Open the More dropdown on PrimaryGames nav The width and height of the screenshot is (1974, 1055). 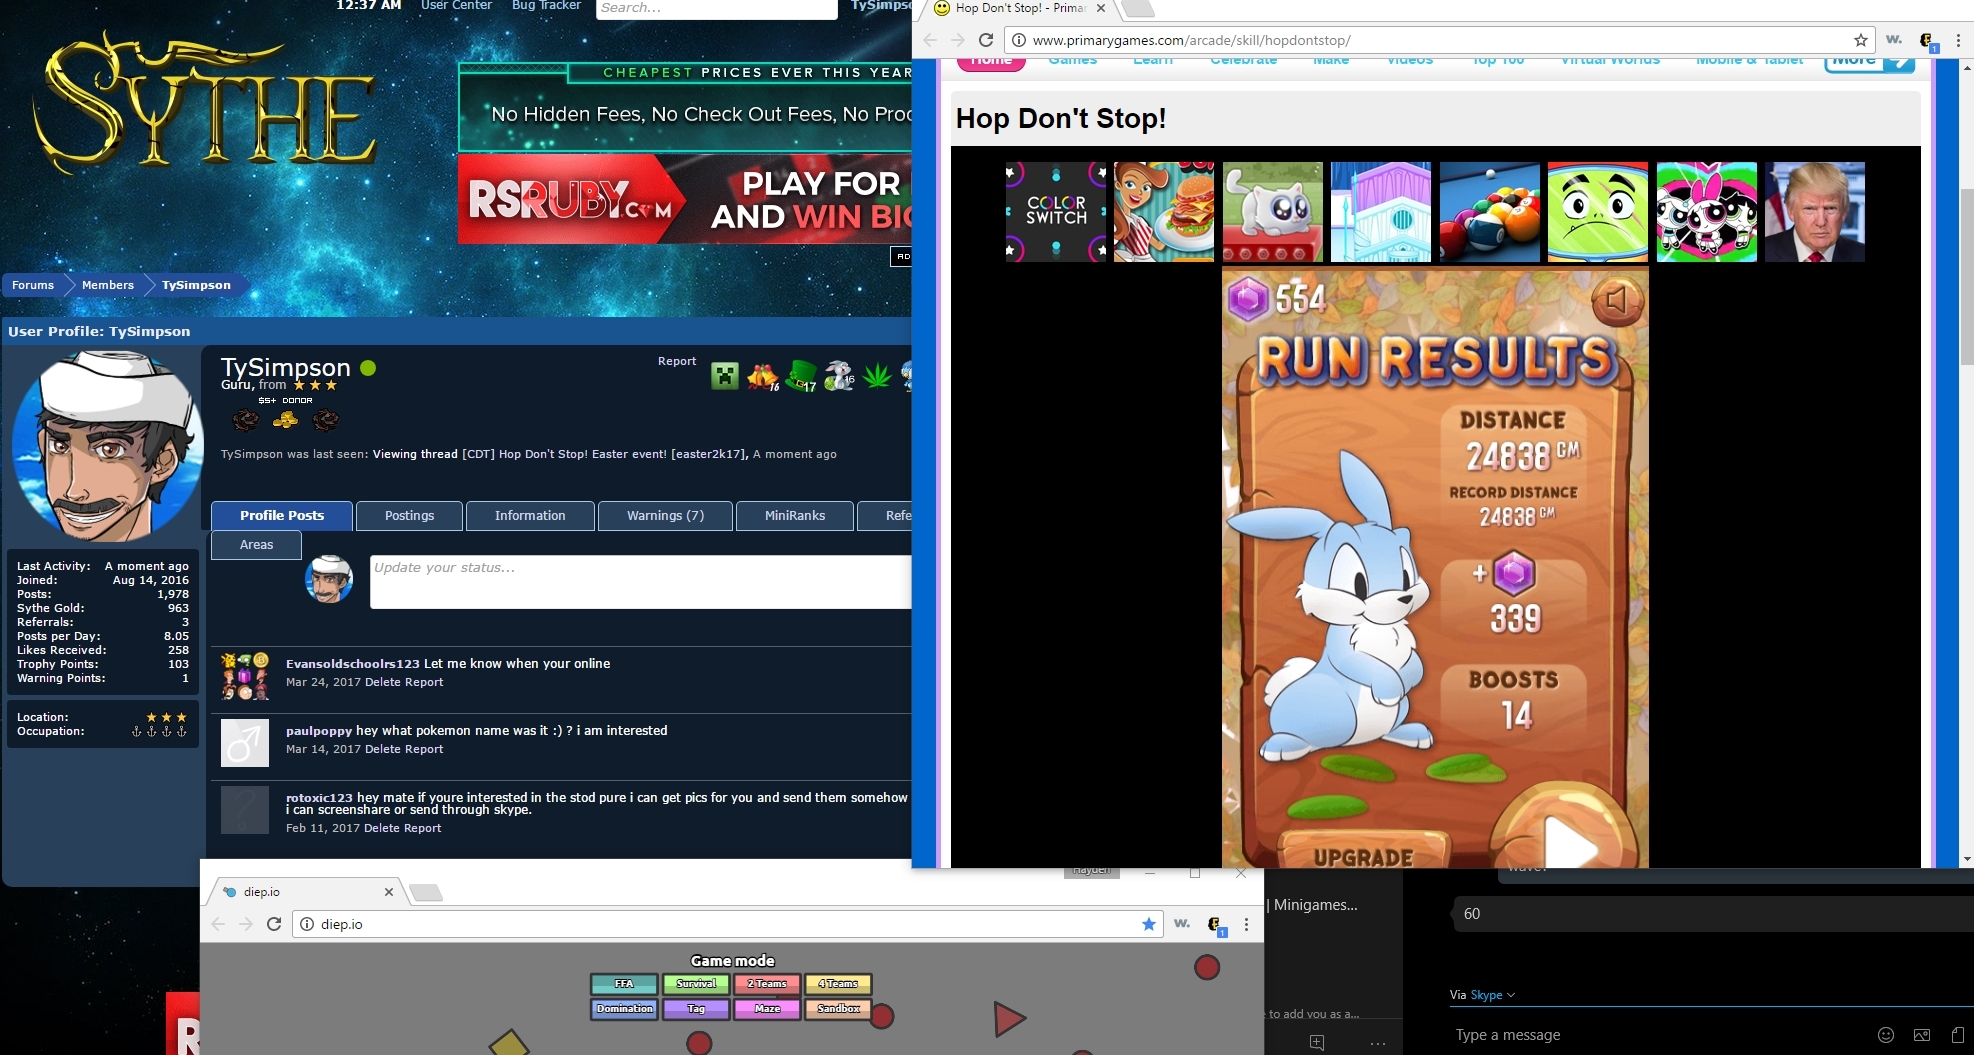(1869, 61)
